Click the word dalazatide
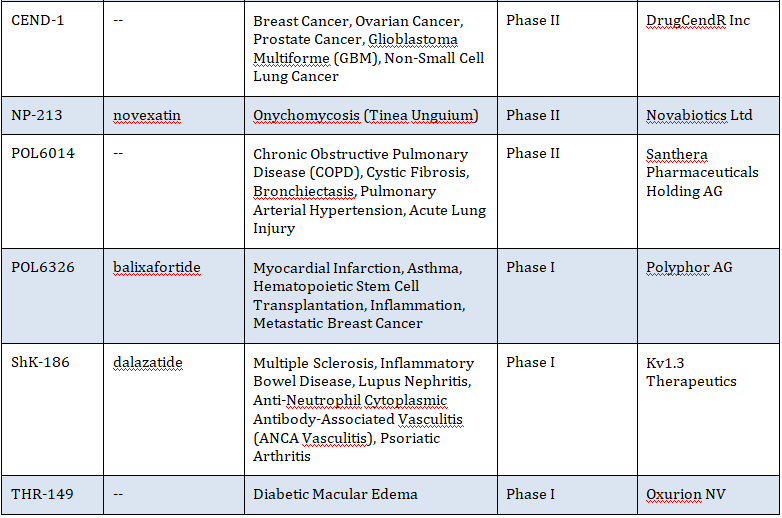Image resolution: width=782 pixels, height=518 pixels. pyautogui.click(x=148, y=363)
